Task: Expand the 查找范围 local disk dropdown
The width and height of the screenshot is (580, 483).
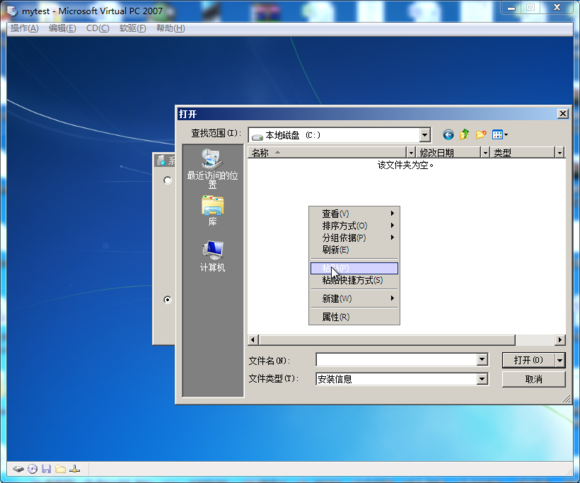Action: pyautogui.click(x=425, y=135)
